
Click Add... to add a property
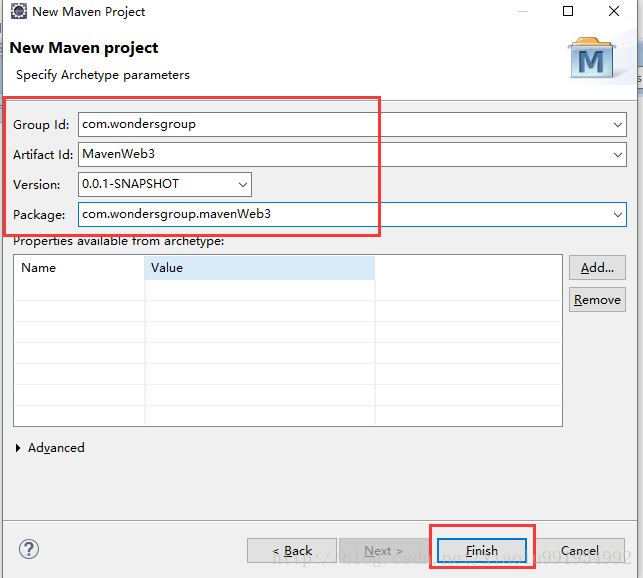(597, 267)
